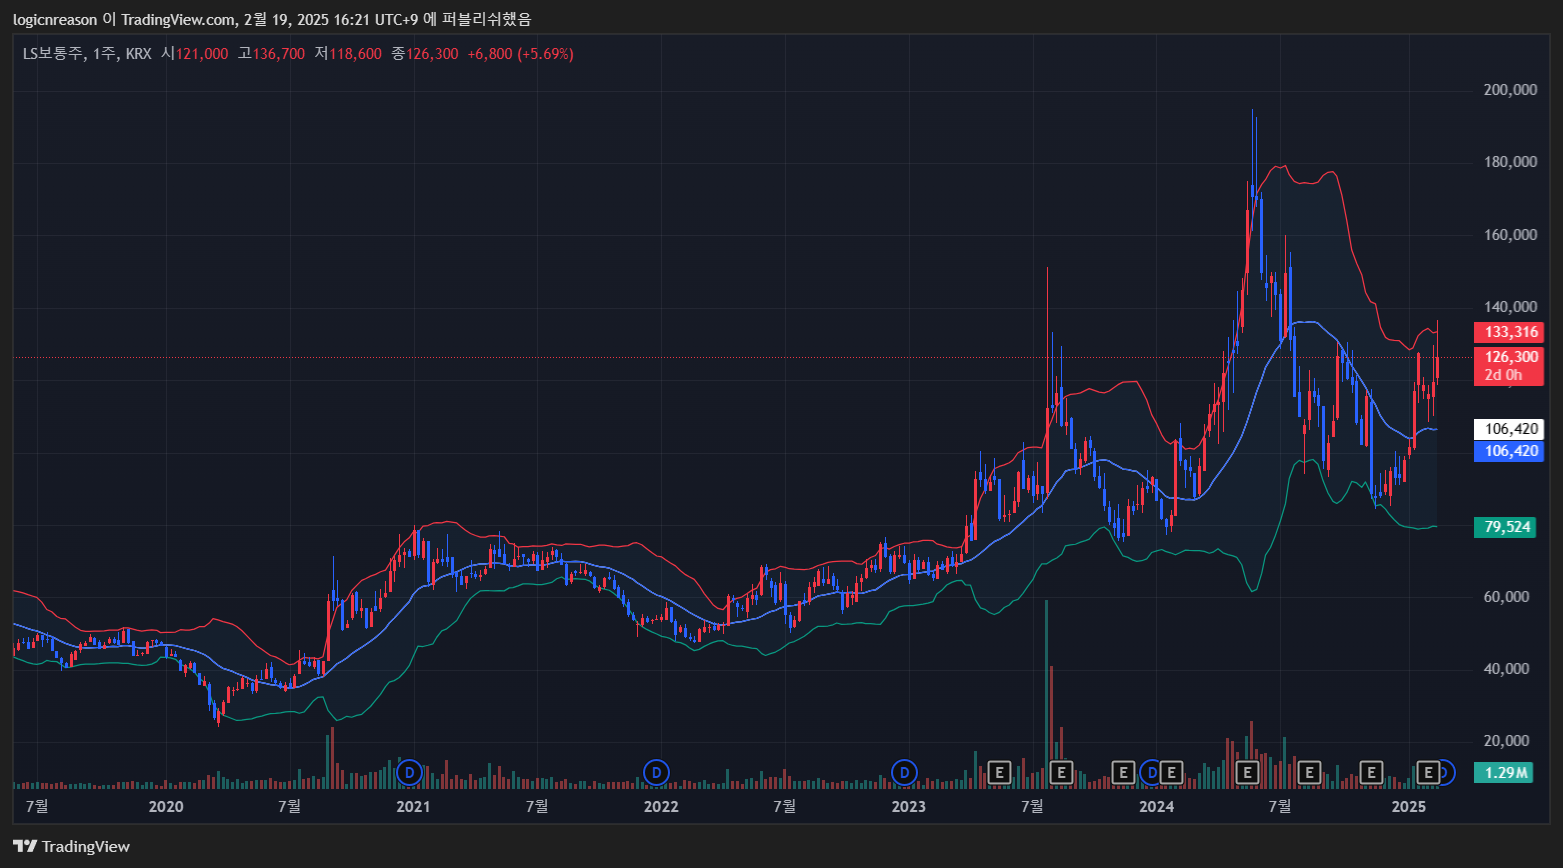Viewport: 1563px width, 868px height.
Task: Open the last earnings E marker before 2025
Action: click(x=1371, y=772)
